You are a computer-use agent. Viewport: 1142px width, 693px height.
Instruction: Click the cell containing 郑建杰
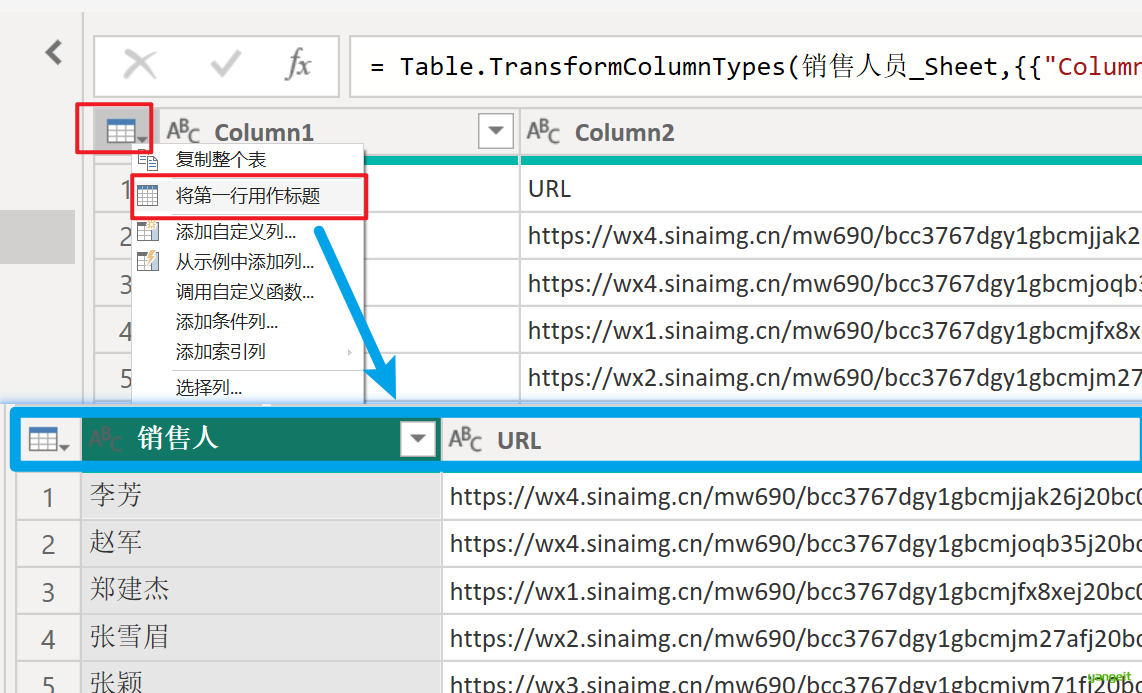pos(130,590)
